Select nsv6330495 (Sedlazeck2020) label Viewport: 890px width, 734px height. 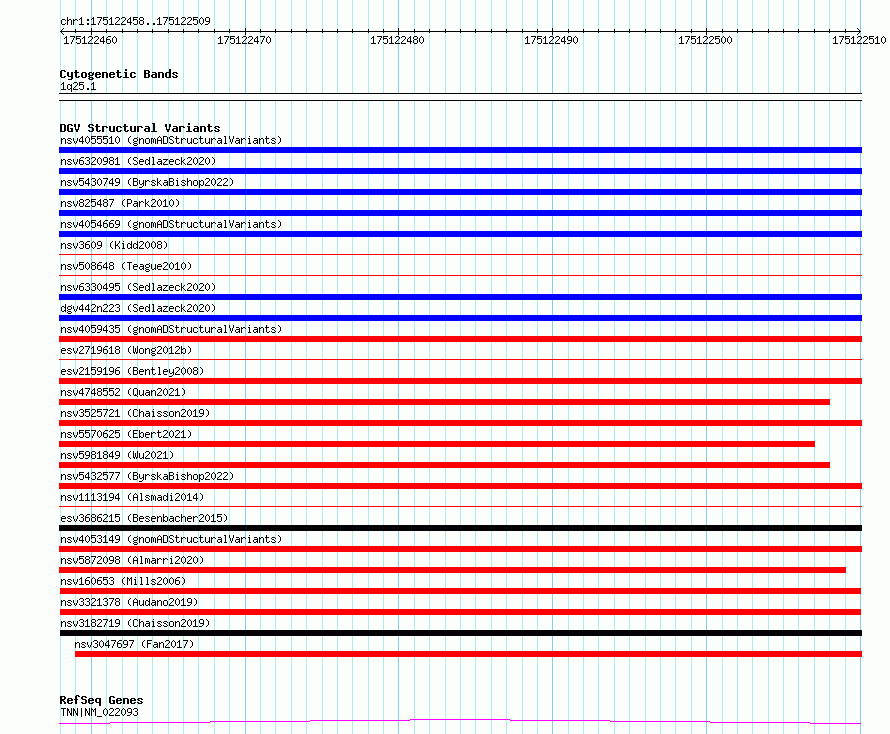pyautogui.click(x=138, y=287)
